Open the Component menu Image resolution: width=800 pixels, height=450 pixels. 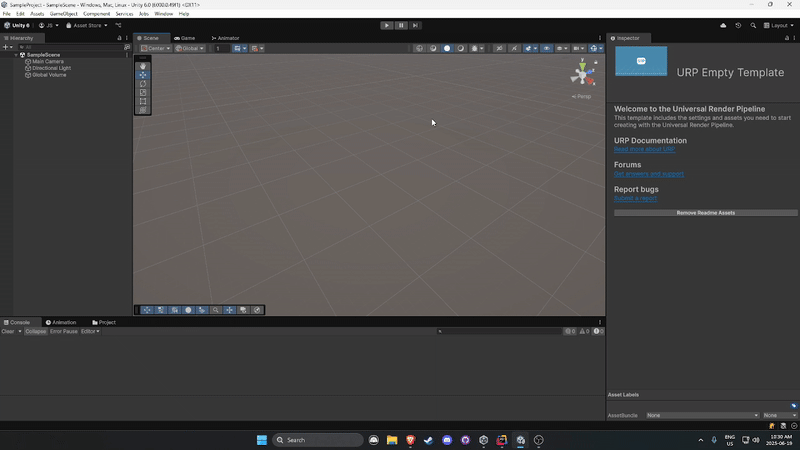[x=96, y=14]
